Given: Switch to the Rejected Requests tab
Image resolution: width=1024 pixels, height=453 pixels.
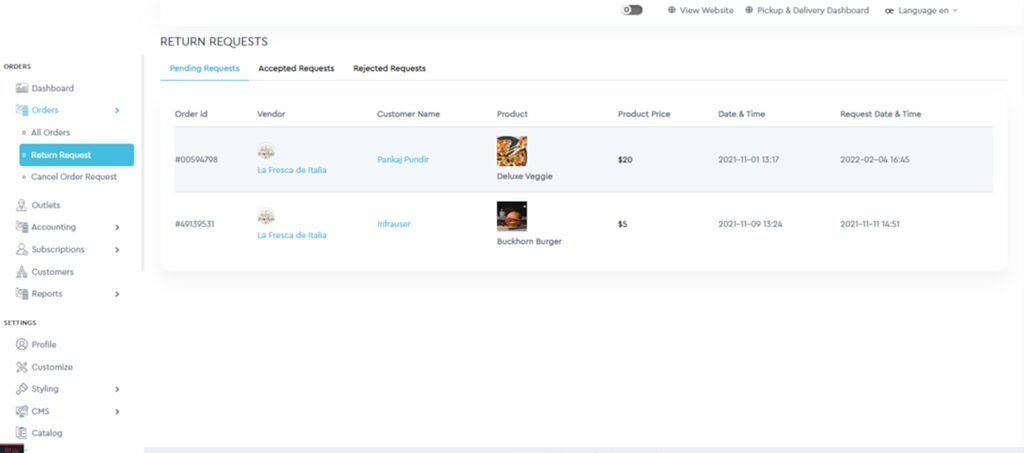Looking at the screenshot, I should pyautogui.click(x=389, y=69).
